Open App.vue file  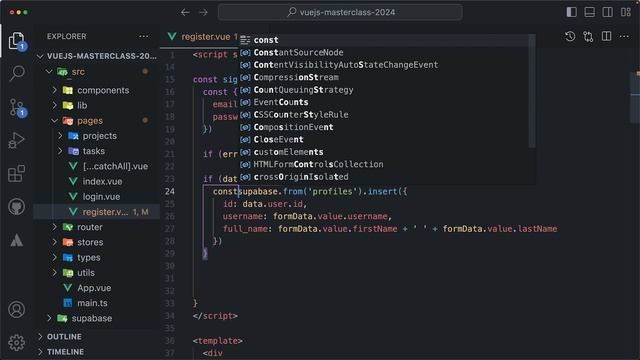(x=97, y=288)
